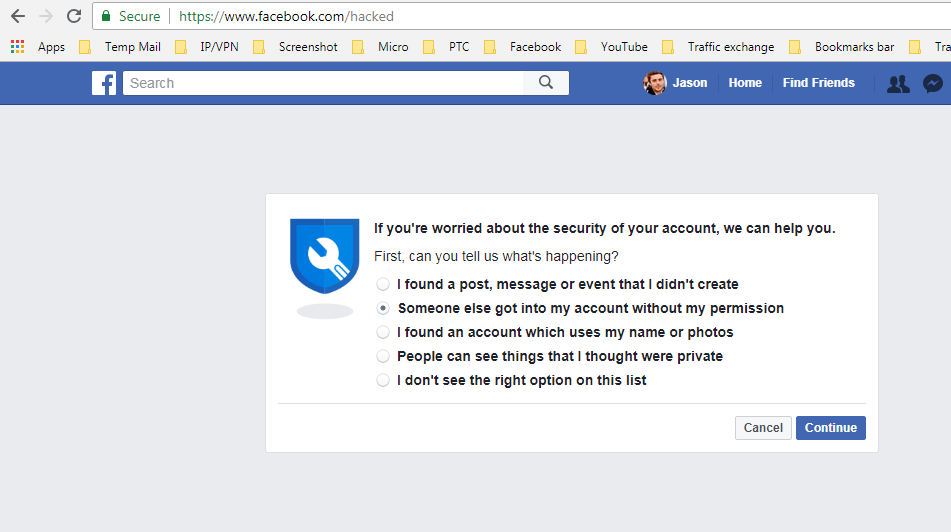Click the Facebook logo icon

pos(104,83)
